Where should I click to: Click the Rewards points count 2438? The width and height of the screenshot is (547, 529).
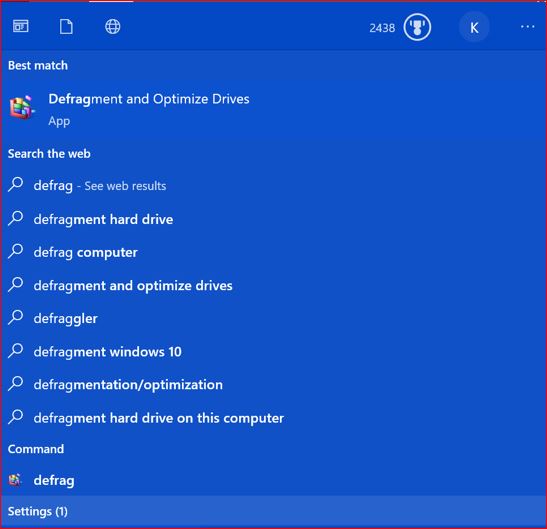tap(382, 28)
